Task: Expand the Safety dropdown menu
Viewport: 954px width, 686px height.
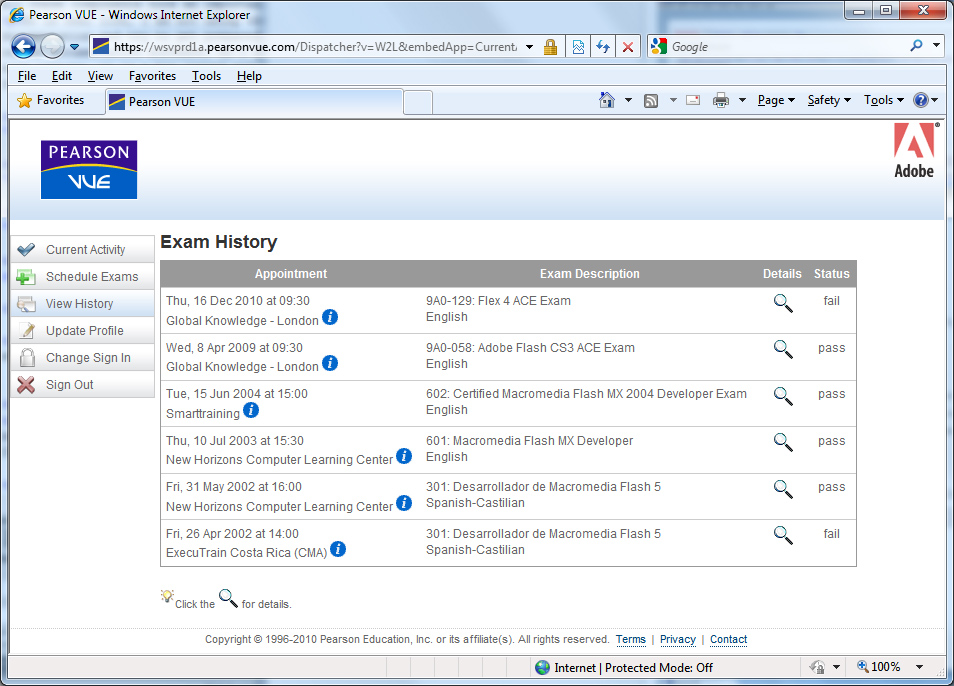Action: point(829,100)
